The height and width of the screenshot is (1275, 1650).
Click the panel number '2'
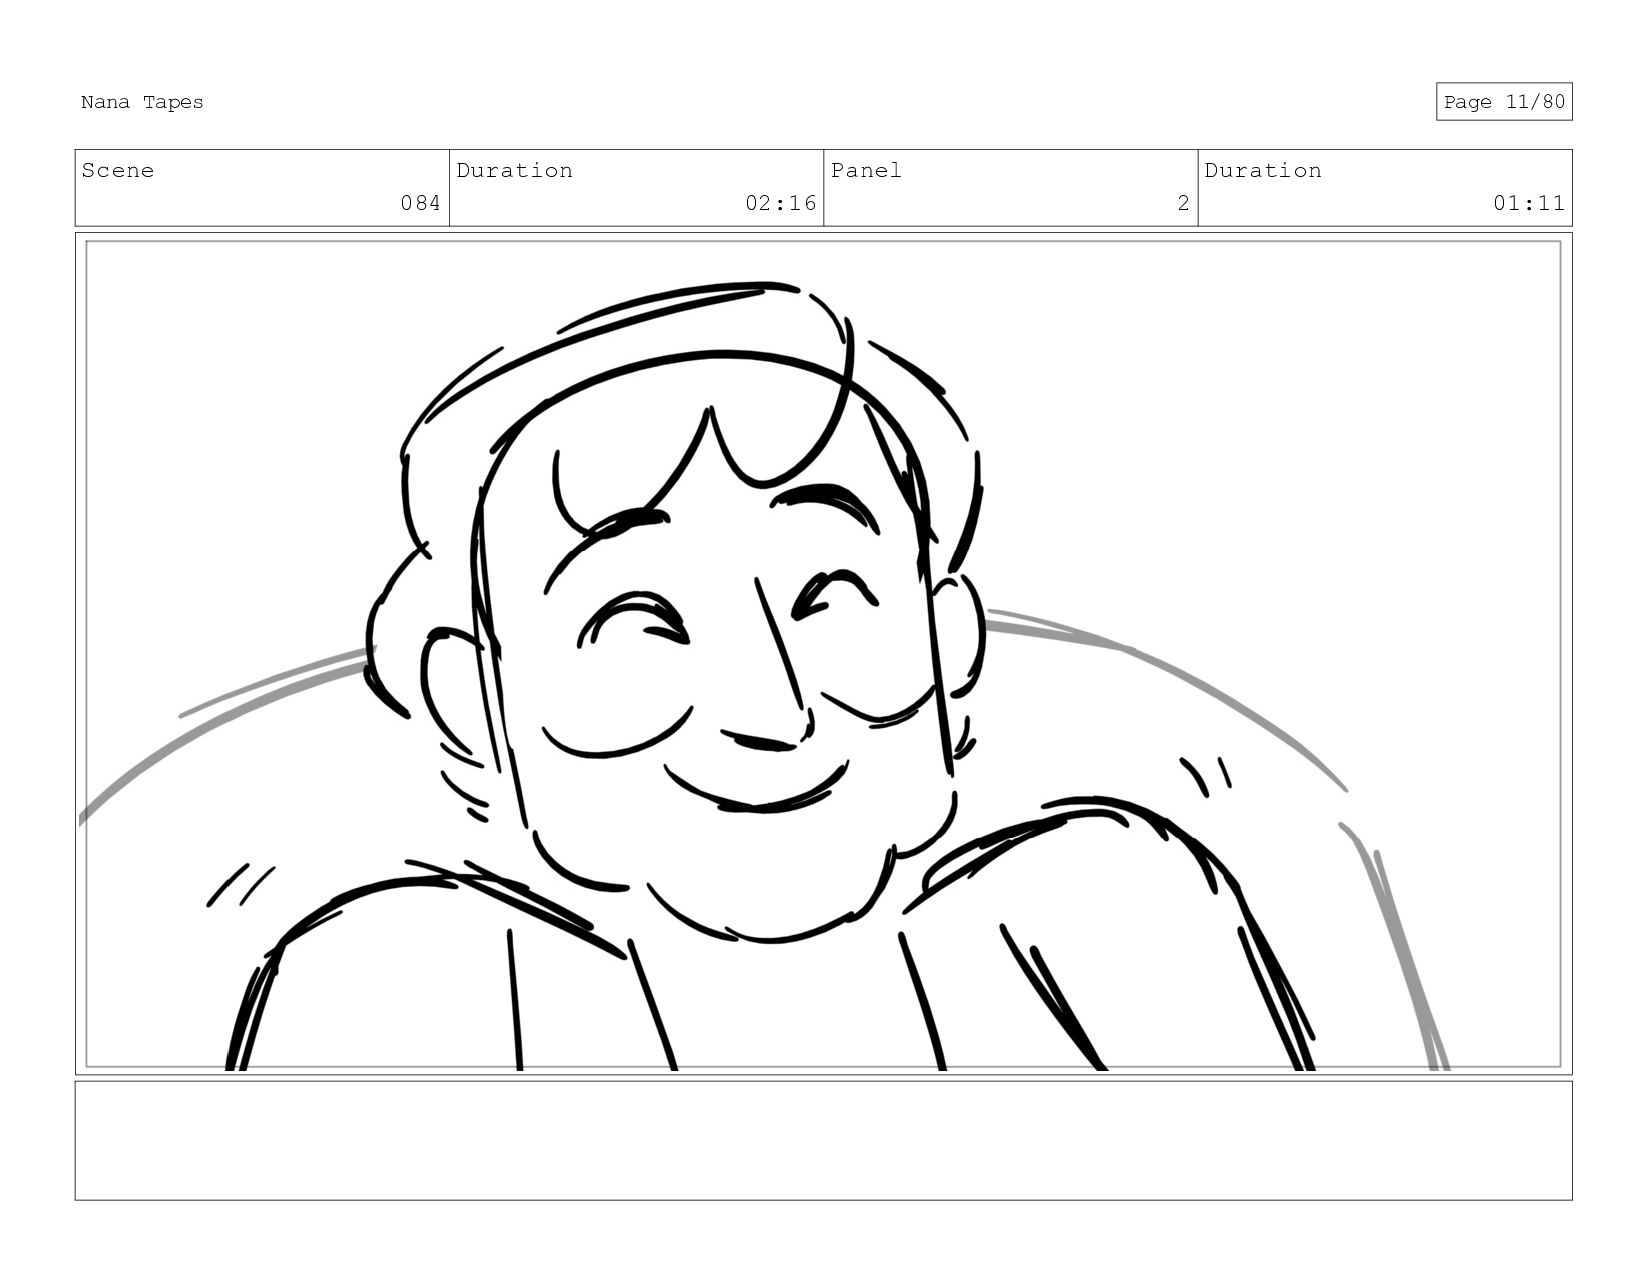tap(1183, 203)
